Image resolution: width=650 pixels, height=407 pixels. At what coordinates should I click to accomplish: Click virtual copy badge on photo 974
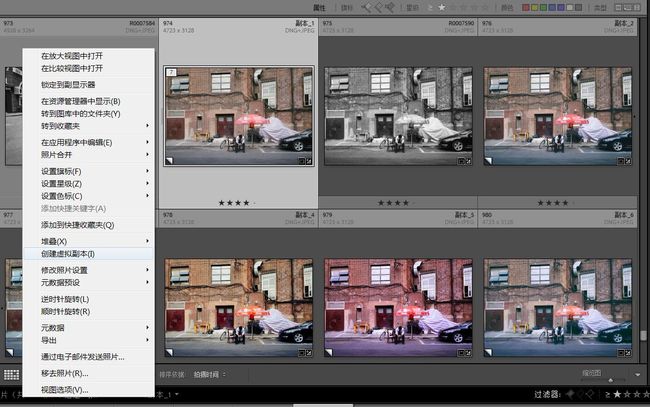[x=170, y=160]
